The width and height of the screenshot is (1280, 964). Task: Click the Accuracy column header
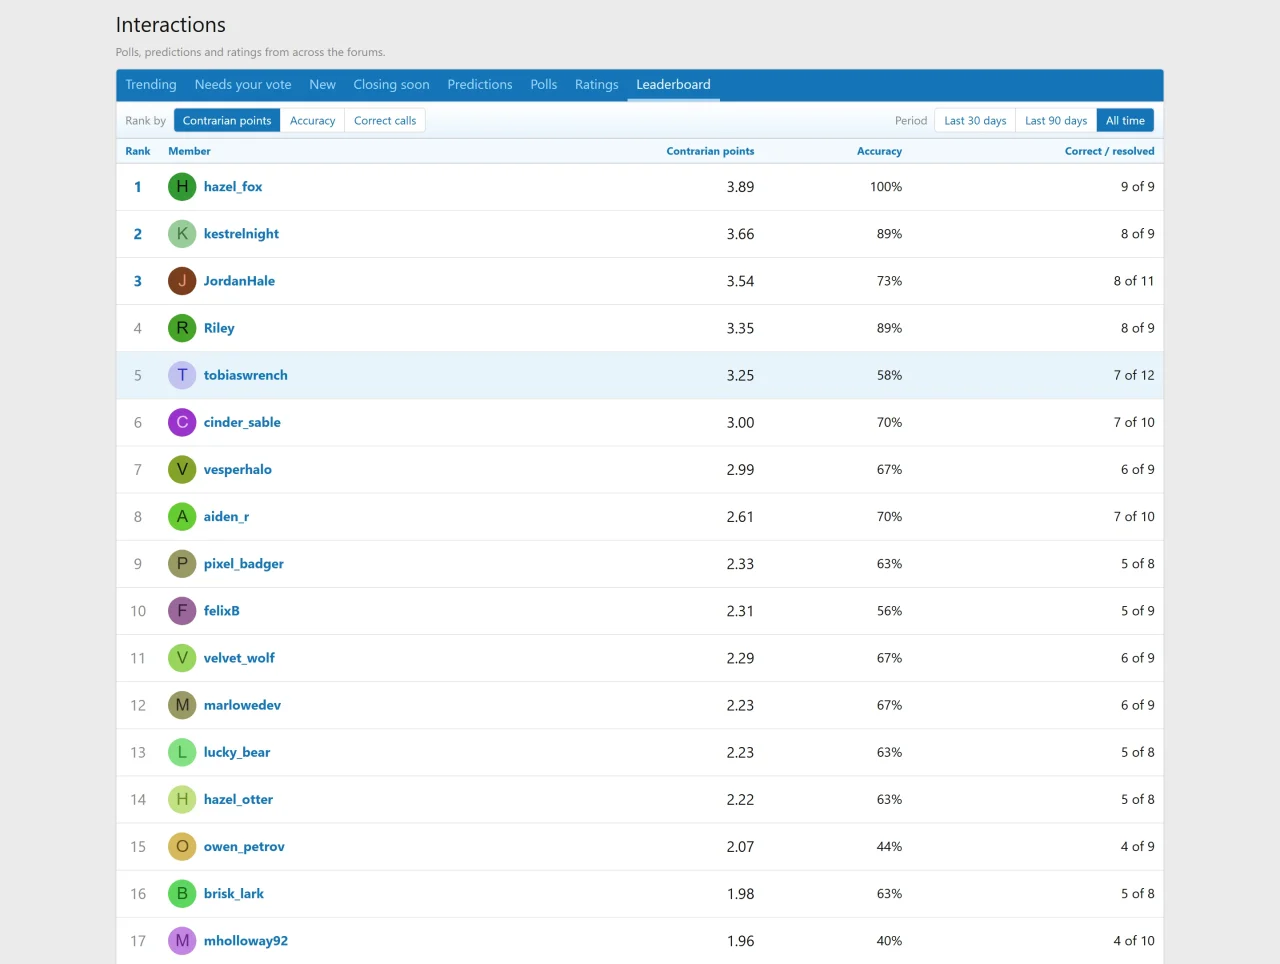[879, 151]
